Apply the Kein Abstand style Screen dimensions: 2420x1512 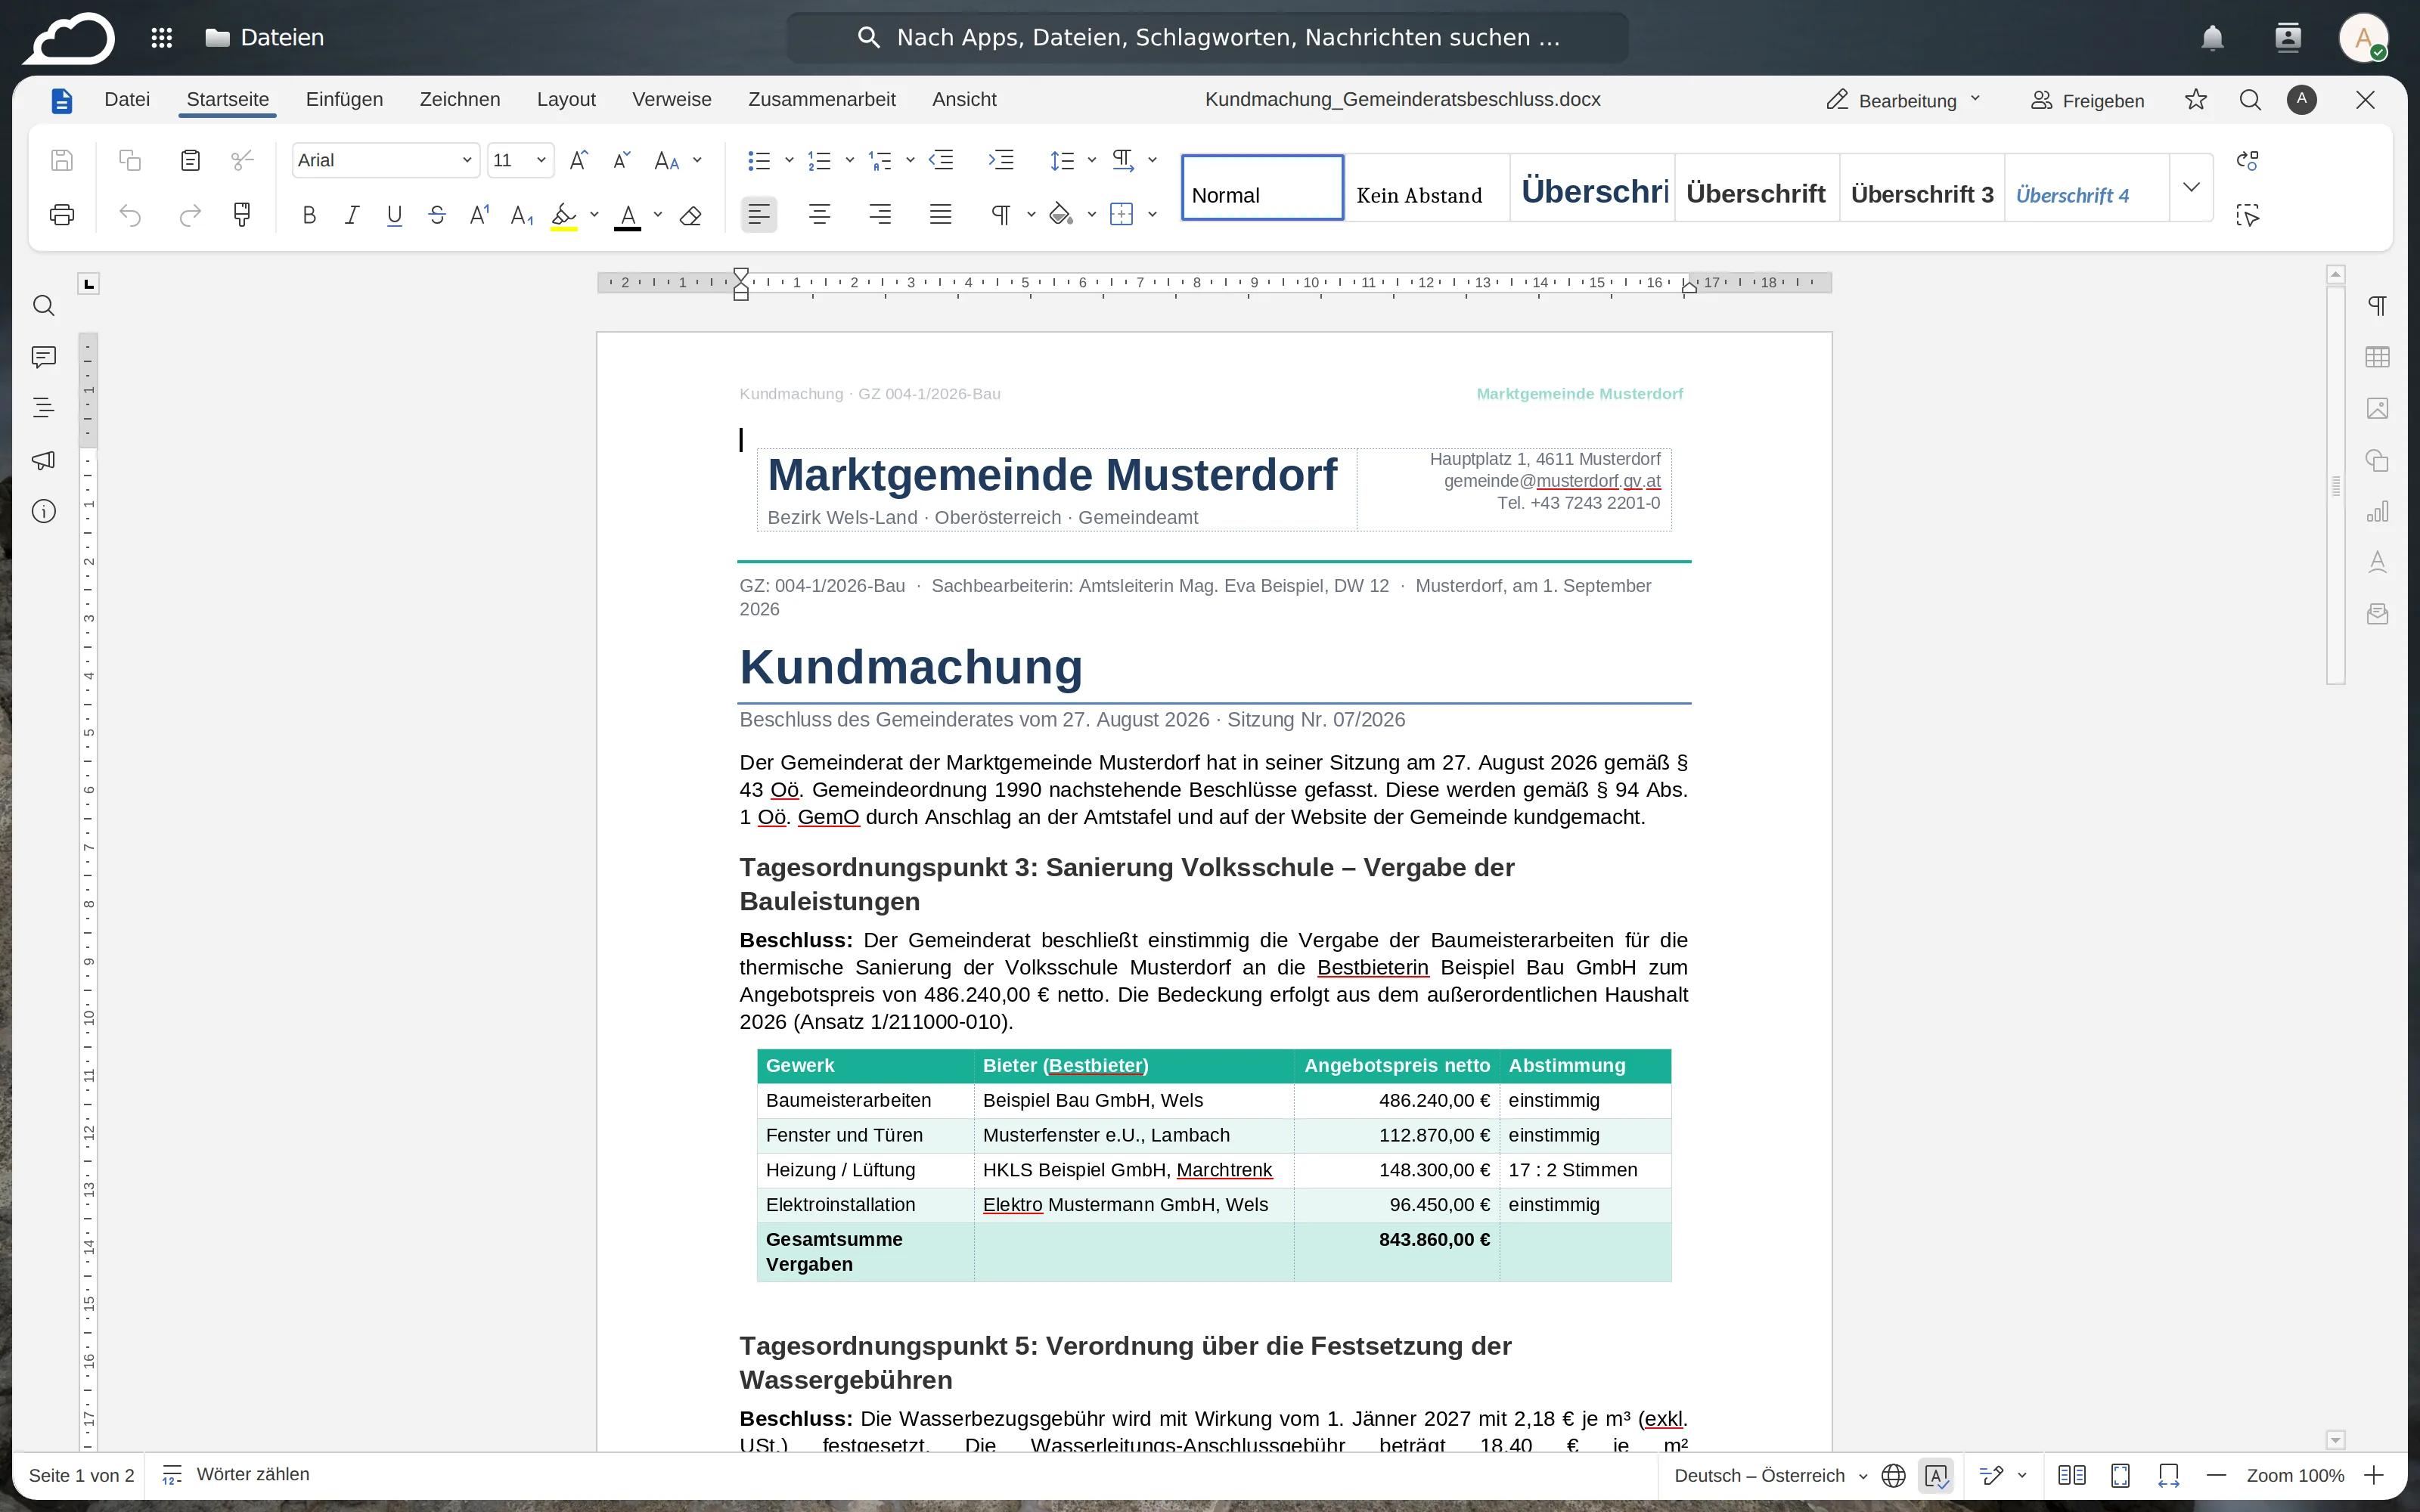(x=1426, y=188)
